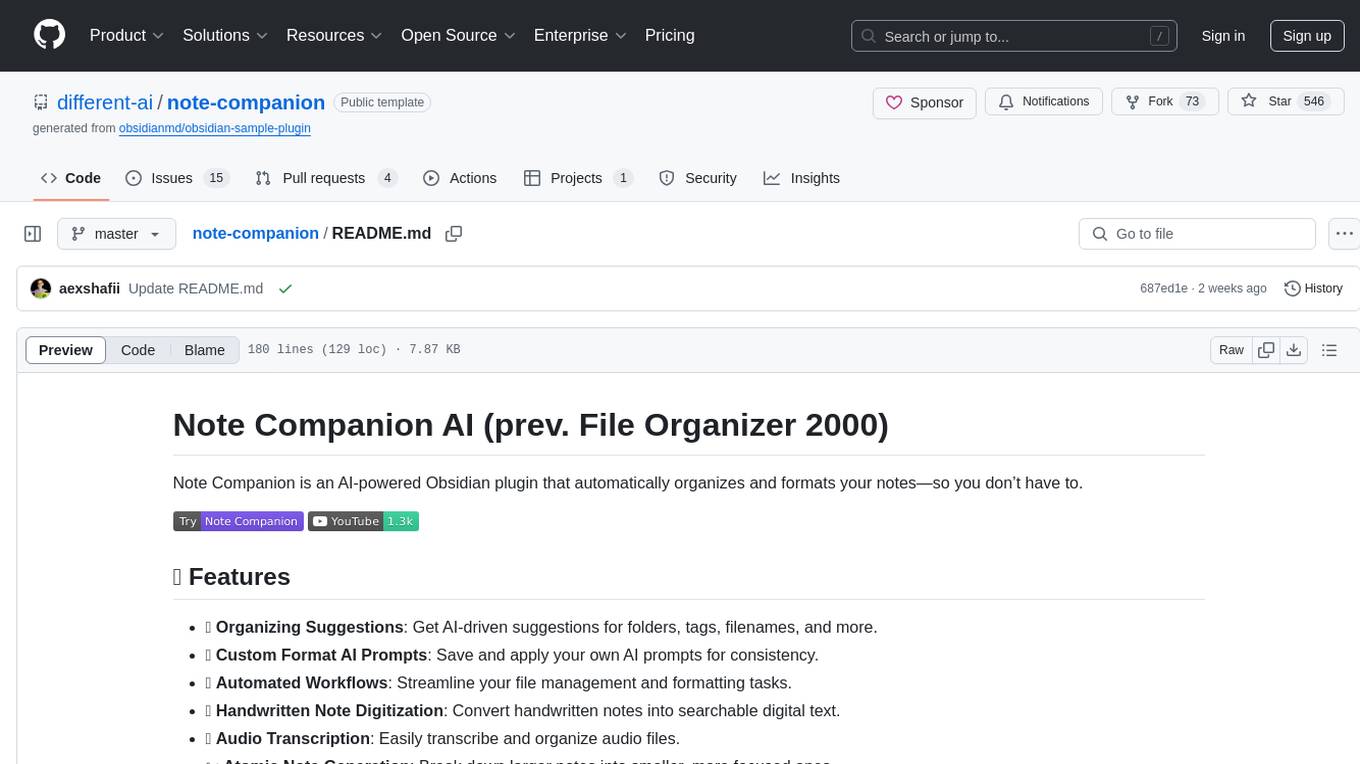Click the Pull requests count 4 badge

tap(388, 178)
